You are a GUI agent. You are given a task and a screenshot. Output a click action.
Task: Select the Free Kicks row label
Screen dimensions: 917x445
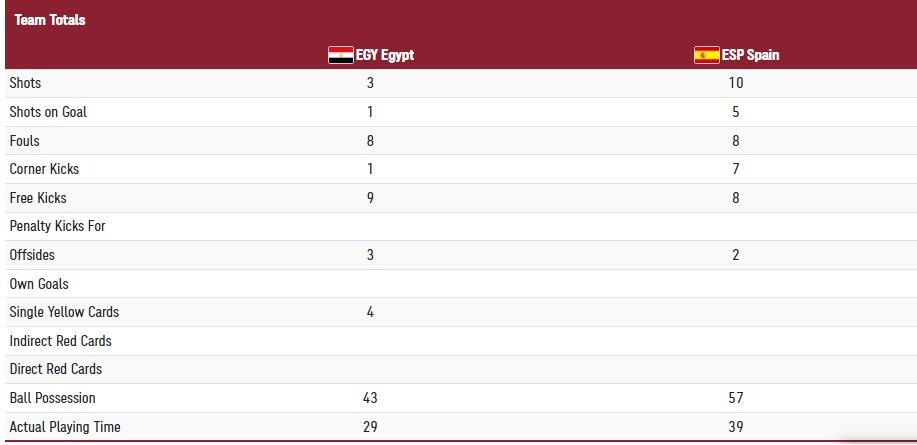(38, 198)
